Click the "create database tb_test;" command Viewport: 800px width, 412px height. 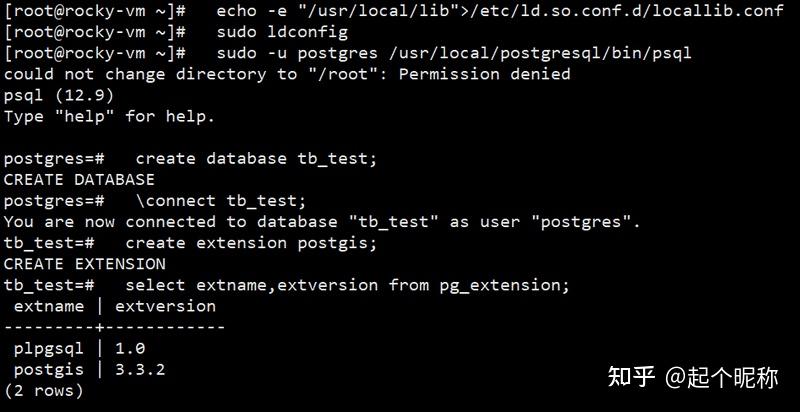[x=258, y=159]
